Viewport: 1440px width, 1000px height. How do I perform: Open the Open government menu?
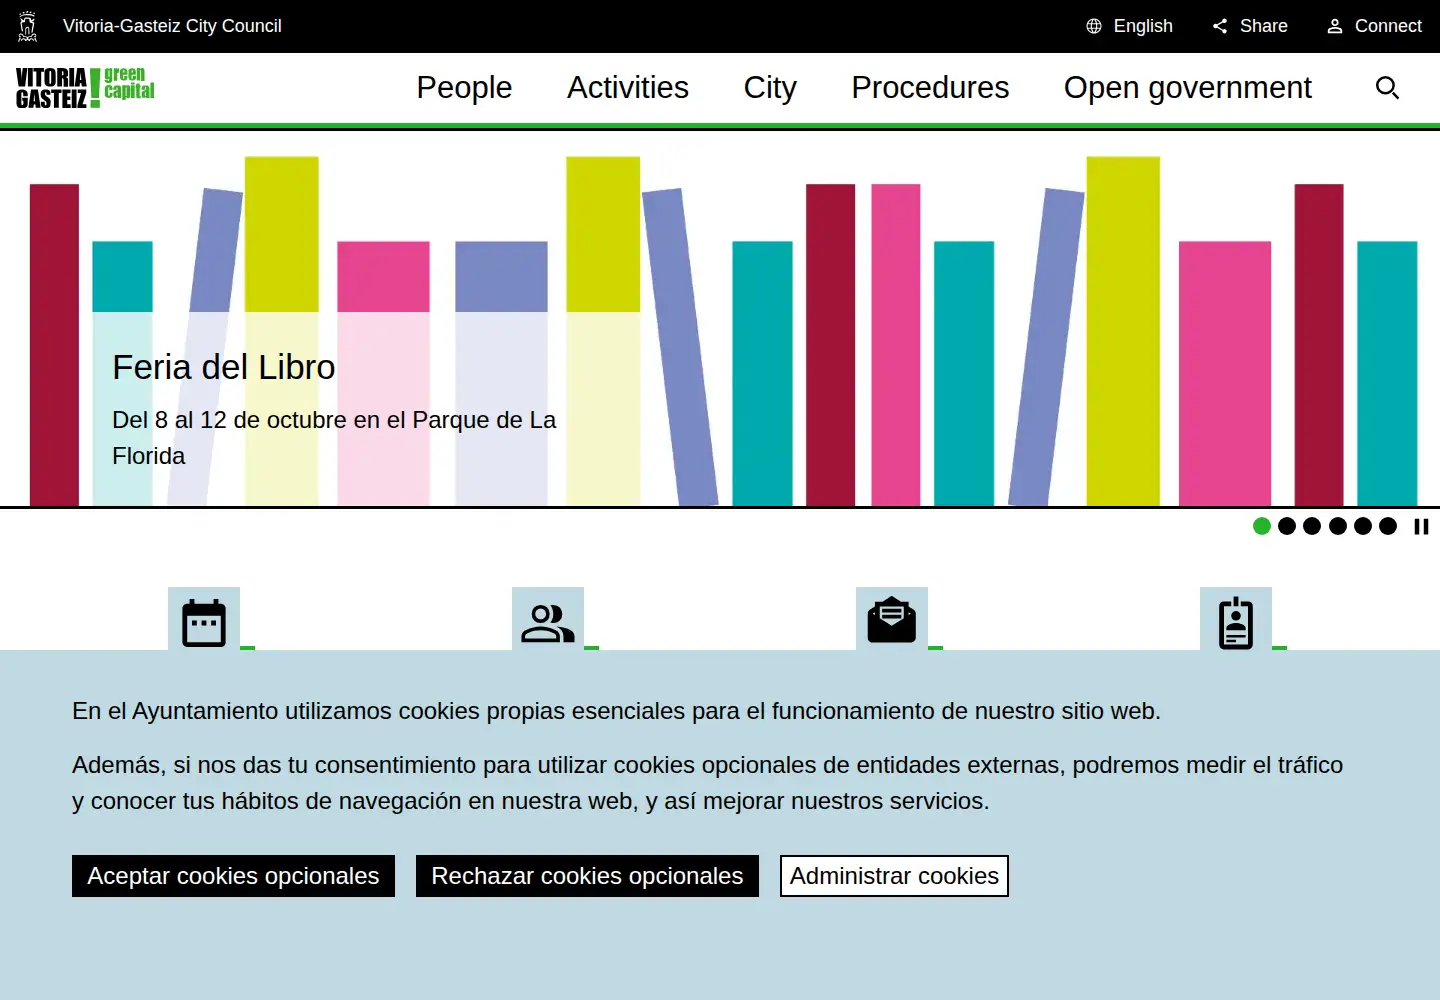(x=1188, y=88)
